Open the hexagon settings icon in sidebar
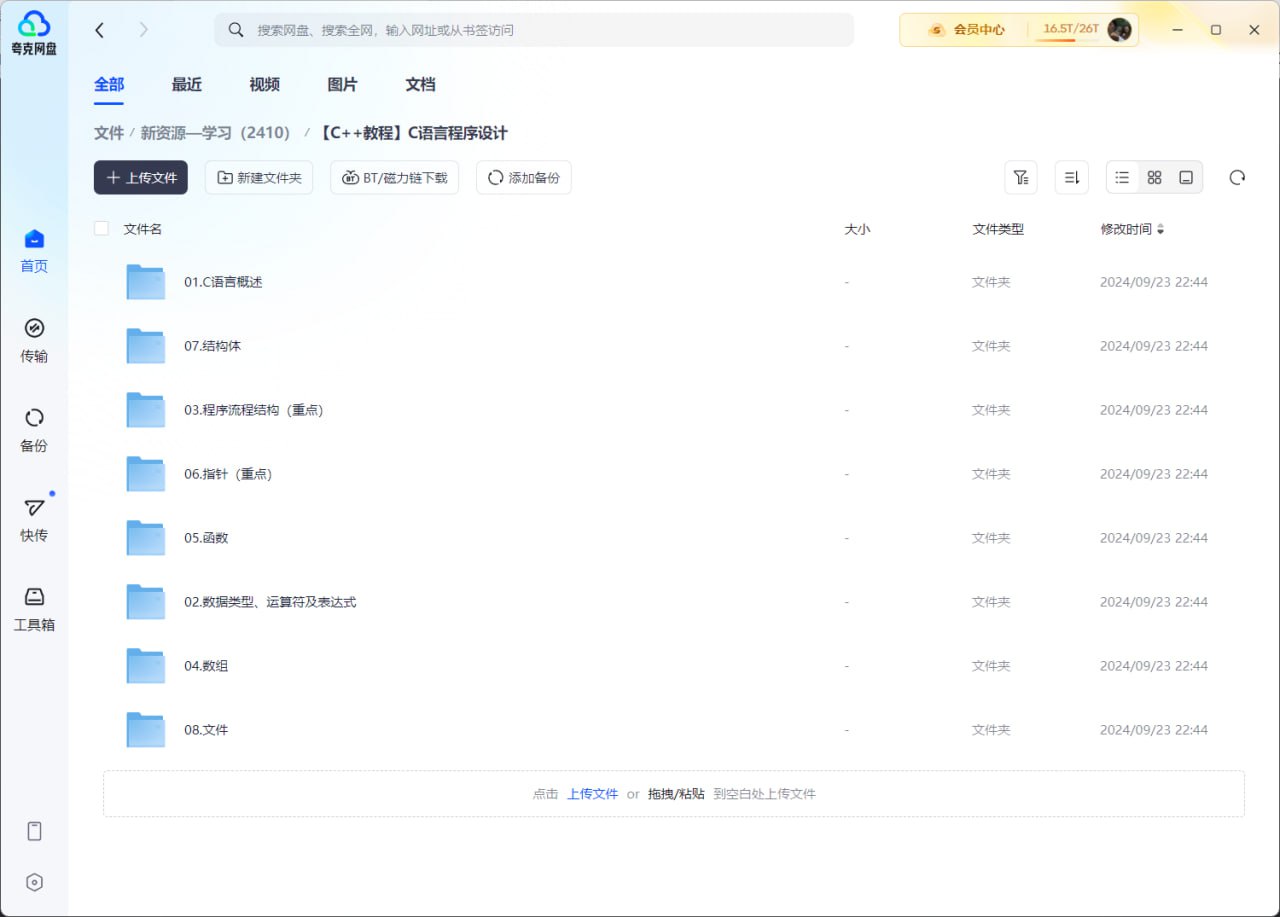 pyautogui.click(x=34, y=882)
